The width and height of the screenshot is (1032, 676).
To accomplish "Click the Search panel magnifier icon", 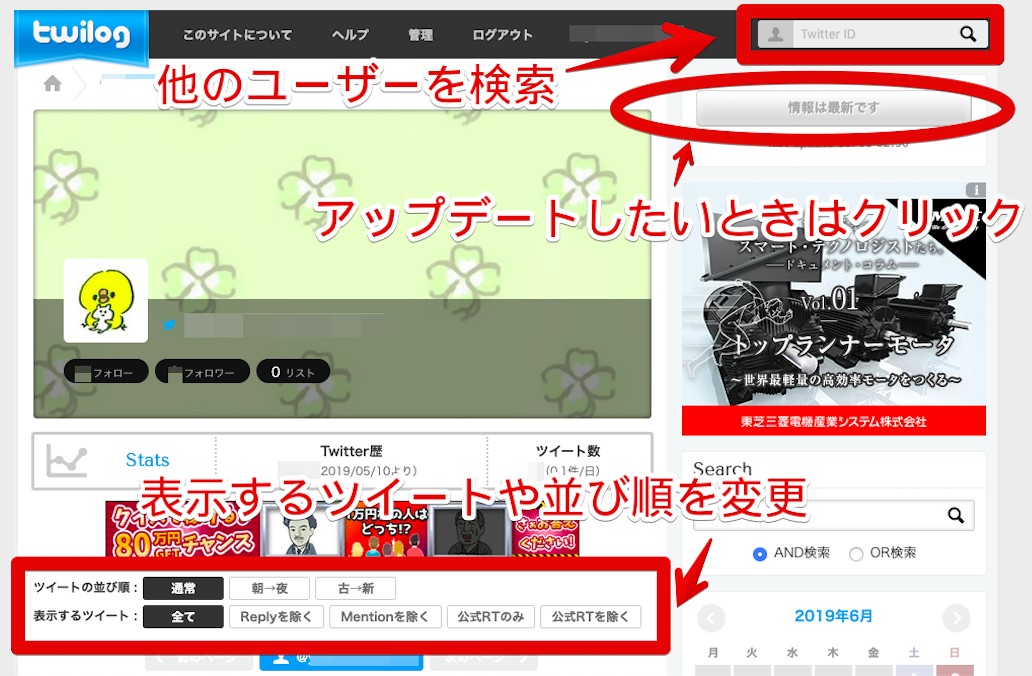I will coord(956,516).
